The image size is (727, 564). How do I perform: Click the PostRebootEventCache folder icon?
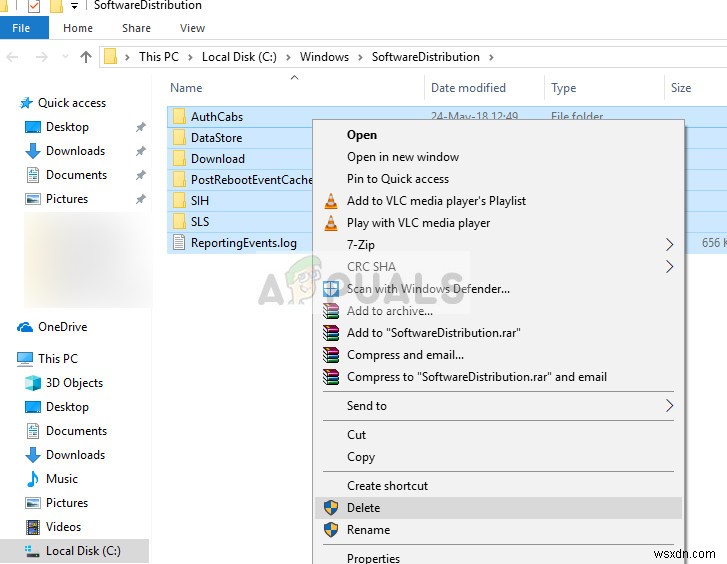coord(179,179)
